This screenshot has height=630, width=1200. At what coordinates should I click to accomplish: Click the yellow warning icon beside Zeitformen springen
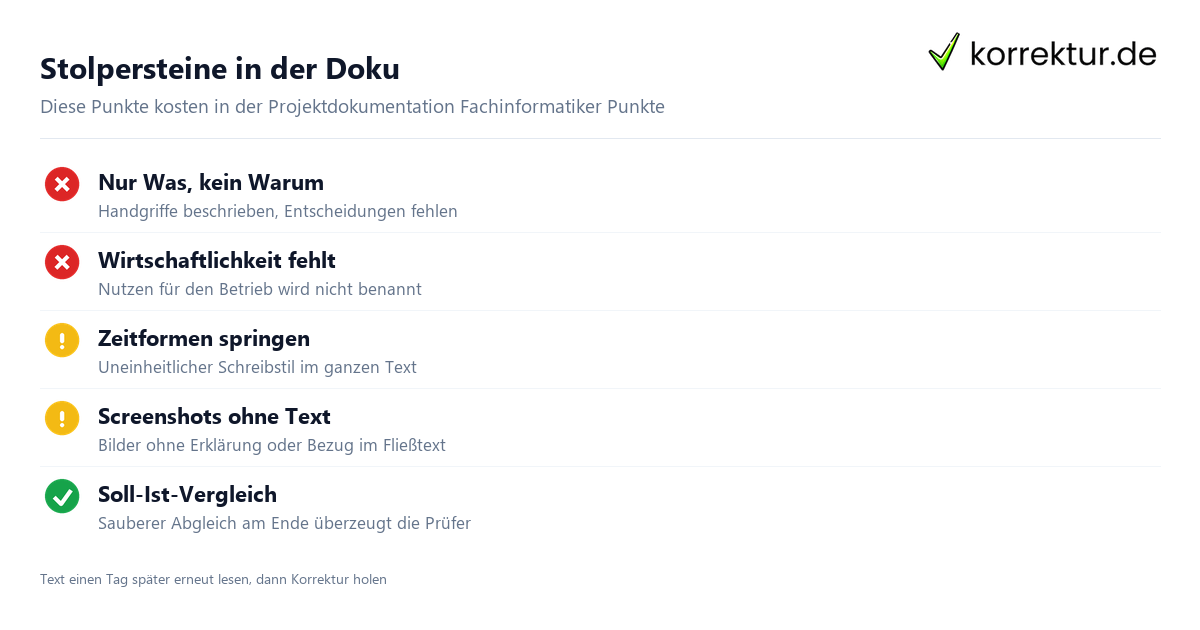[62, 340]
